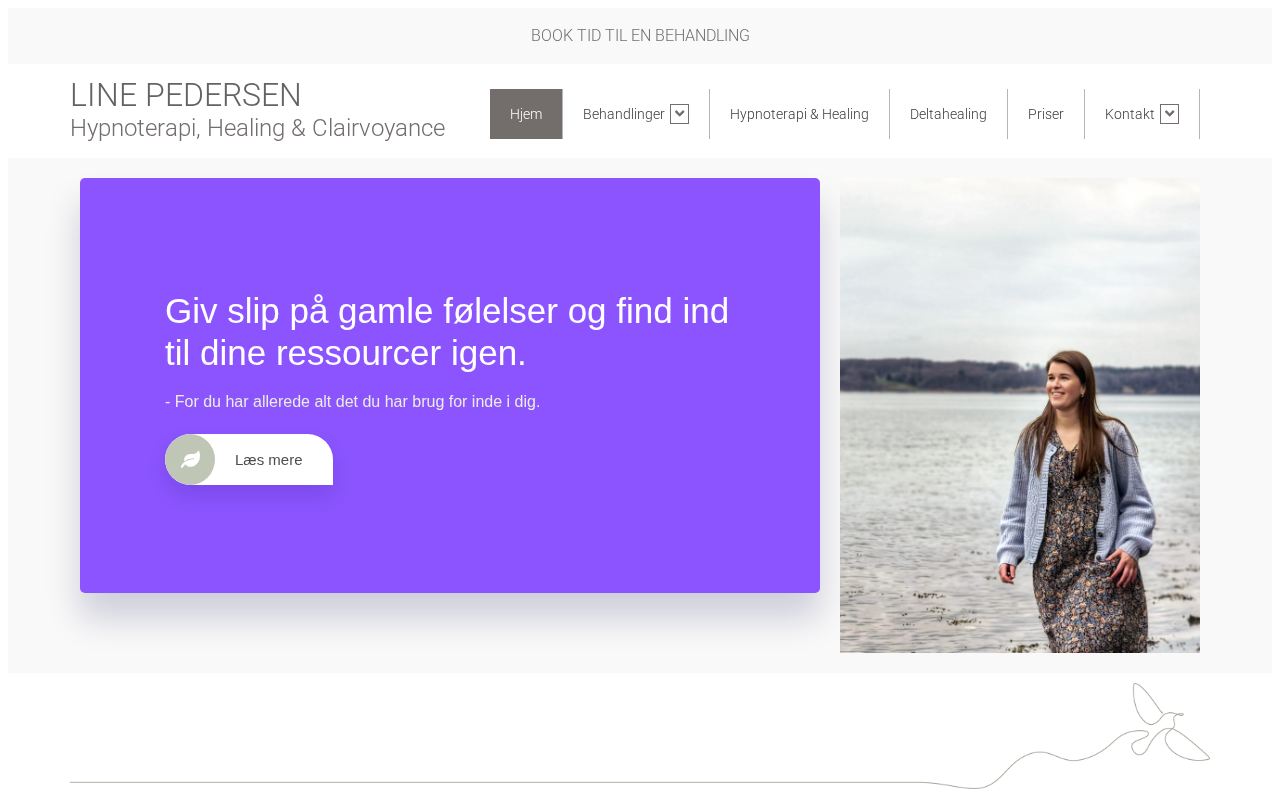The width and height of the screenshot is (1280, 800).
Task: Click the headline Giv slip på gamle følelser
Action: click(x=447, y=332)
